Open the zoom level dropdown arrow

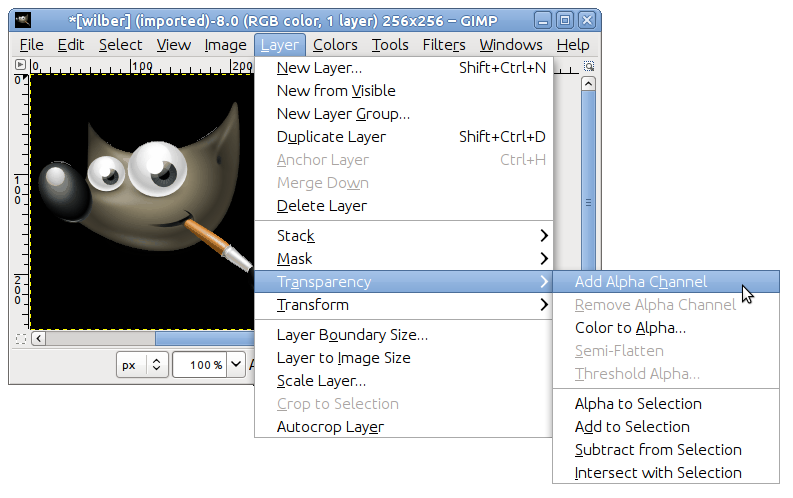[236, 365]
